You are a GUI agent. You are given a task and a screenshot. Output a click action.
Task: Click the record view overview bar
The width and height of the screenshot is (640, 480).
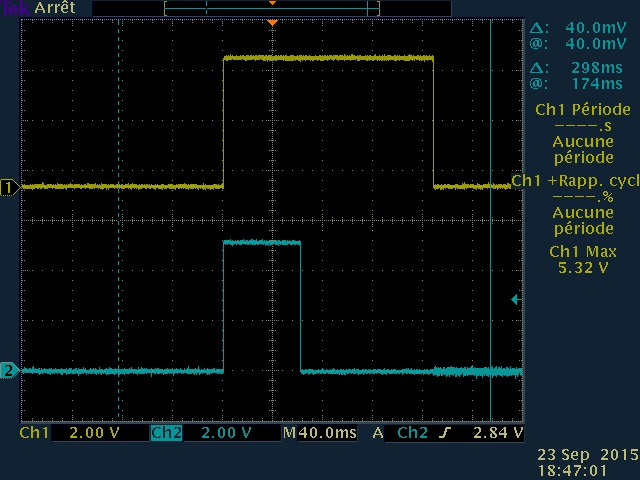point(272,8)
